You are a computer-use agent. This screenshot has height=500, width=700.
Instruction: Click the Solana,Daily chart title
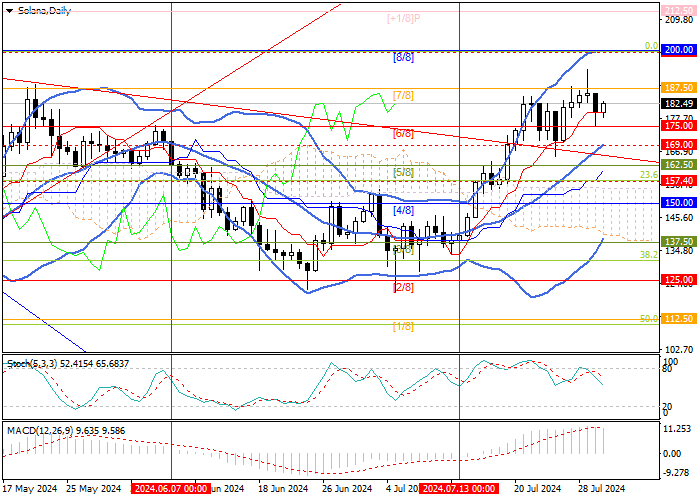(x=44, y=11)
